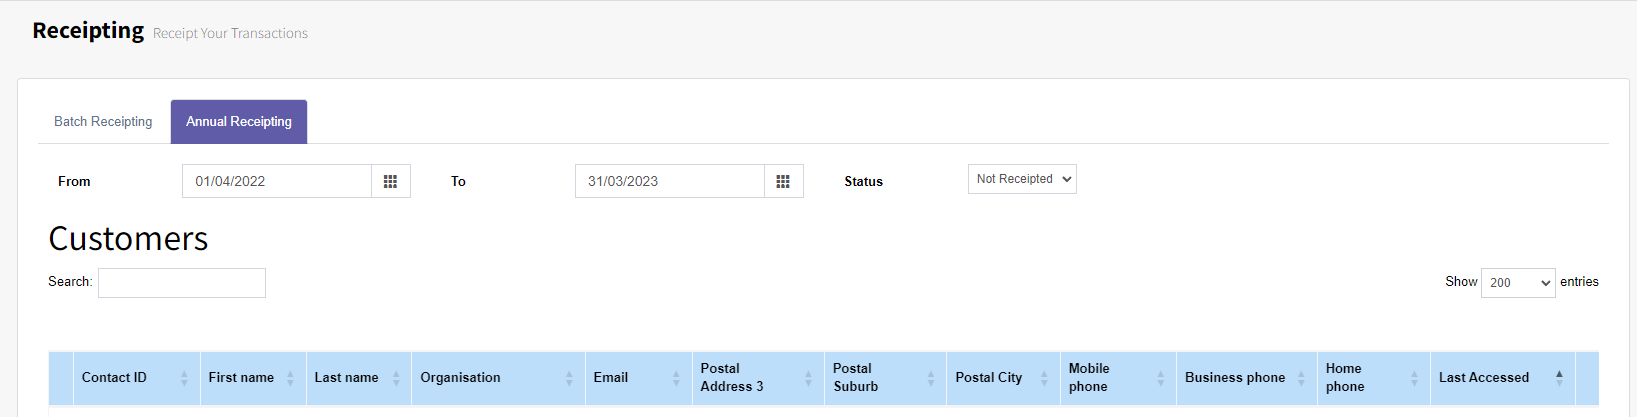Open the From date calendar picker icon
The image size is (1637, 417).
click(391, 181)
